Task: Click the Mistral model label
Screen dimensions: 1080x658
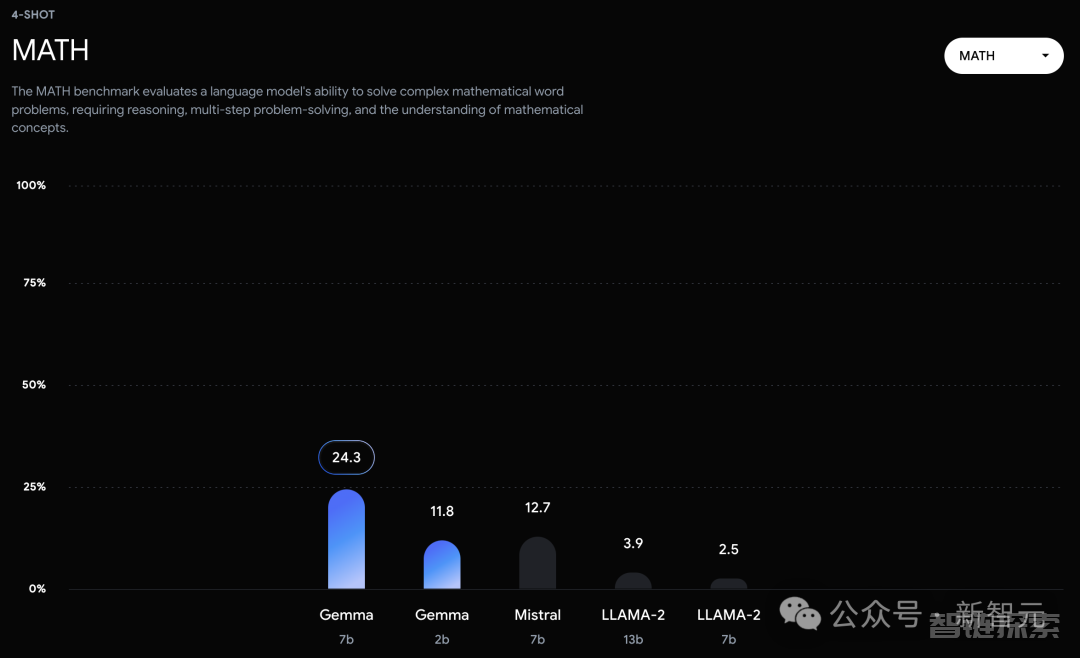Action: pos(537,615)
